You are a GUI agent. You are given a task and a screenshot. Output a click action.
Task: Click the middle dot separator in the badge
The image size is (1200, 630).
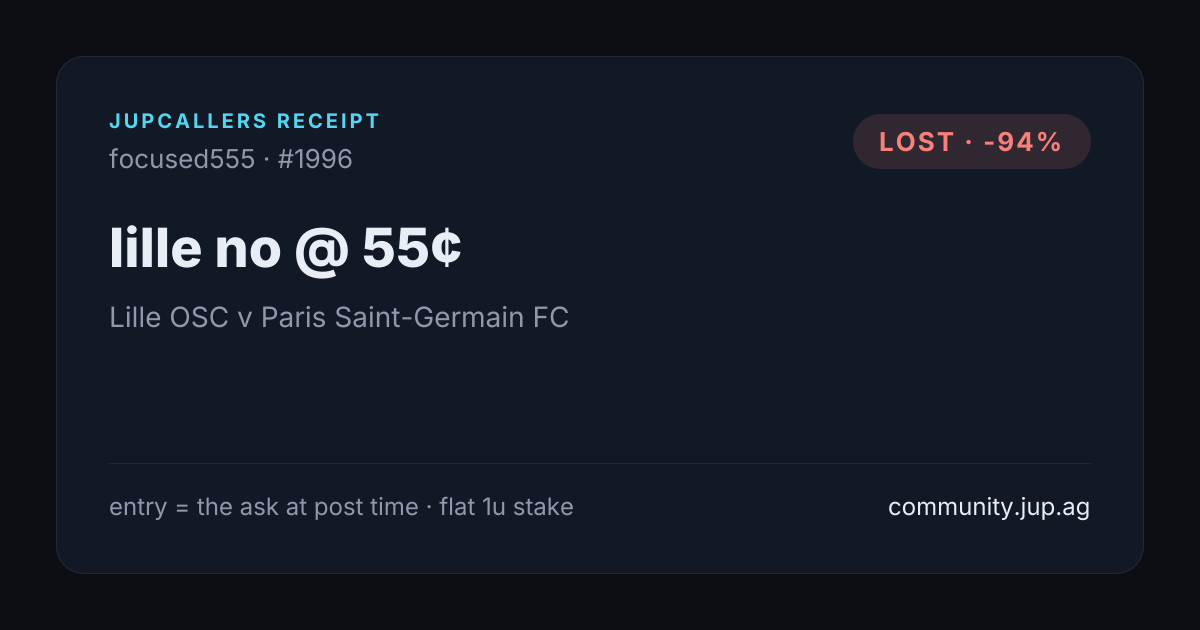(969, 142)
